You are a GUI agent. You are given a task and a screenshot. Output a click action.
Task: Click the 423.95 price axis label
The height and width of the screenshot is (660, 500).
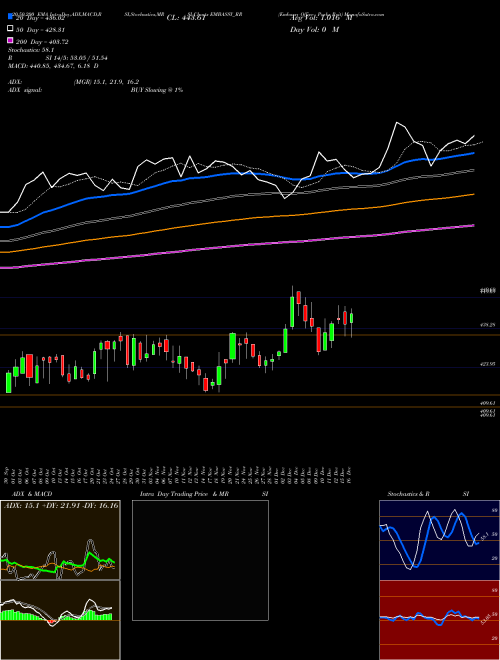488,363
